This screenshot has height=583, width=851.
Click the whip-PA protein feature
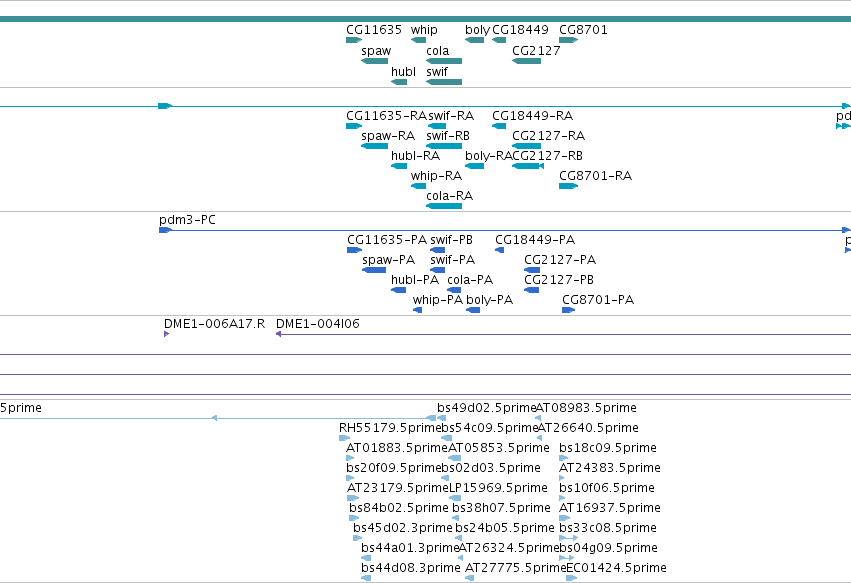coord(417,310)
